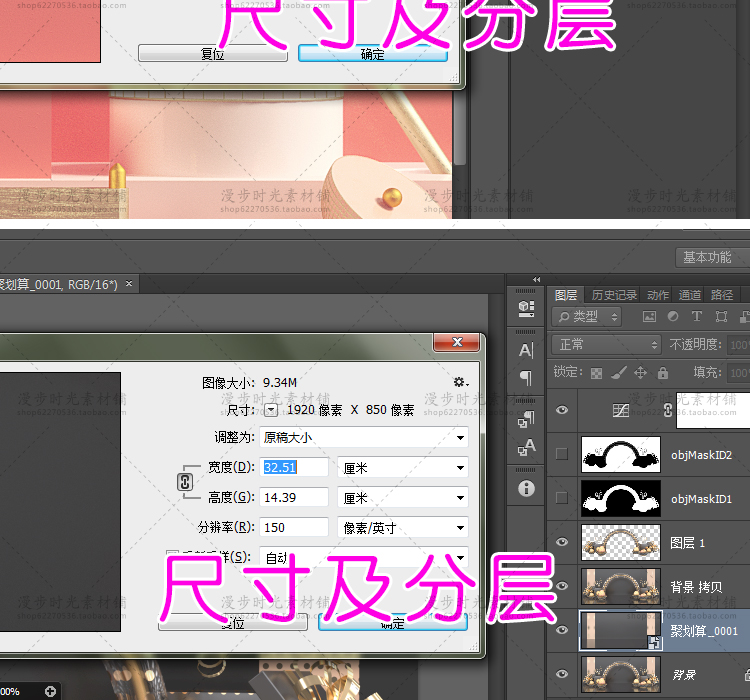Click the 基本功能 workspace button

pyautogui.click(x=708, y=257)
